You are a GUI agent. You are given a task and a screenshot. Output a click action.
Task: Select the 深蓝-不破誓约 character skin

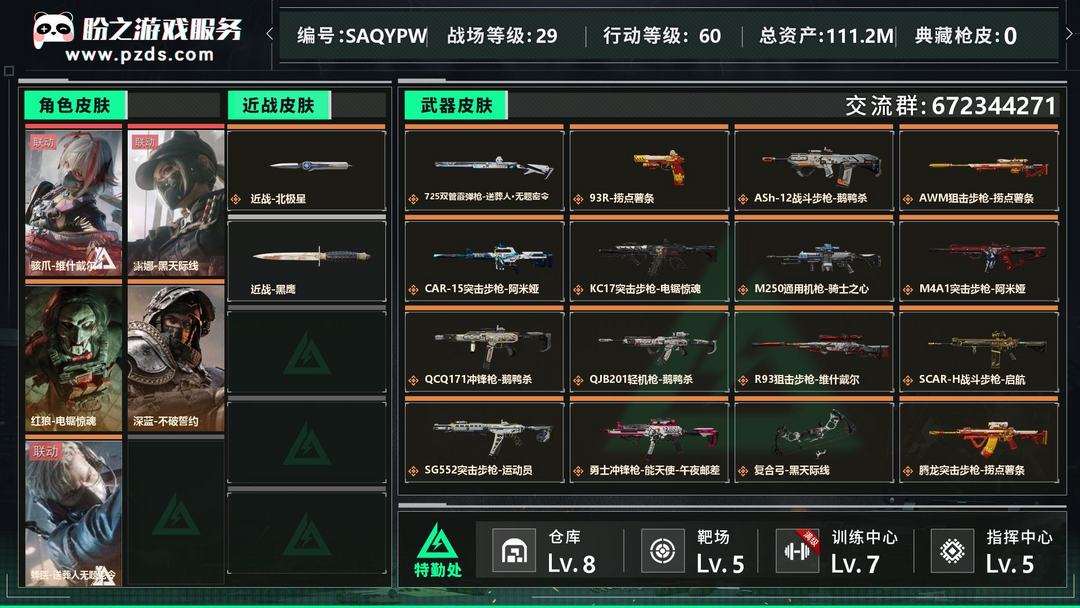(x=176, y=357)
